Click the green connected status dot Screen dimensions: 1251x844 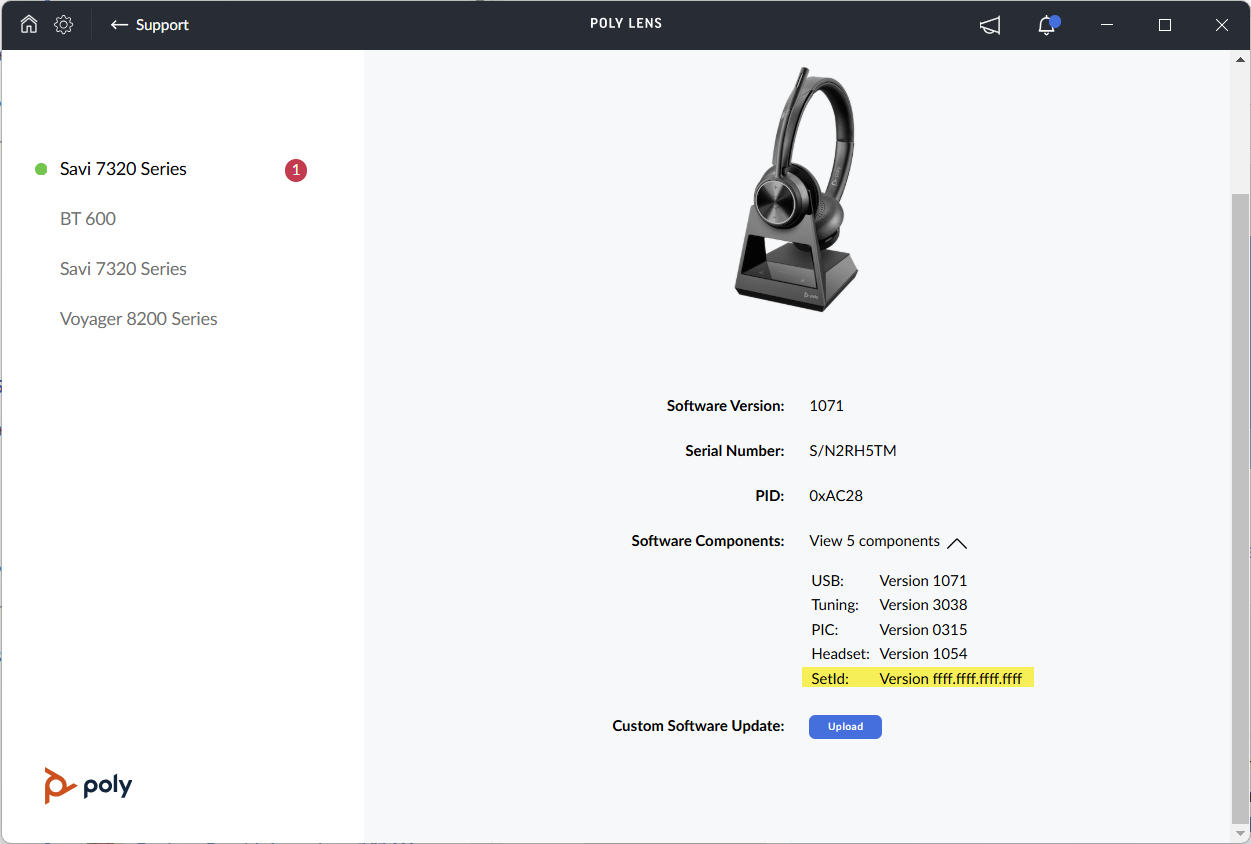pos(41,169)
